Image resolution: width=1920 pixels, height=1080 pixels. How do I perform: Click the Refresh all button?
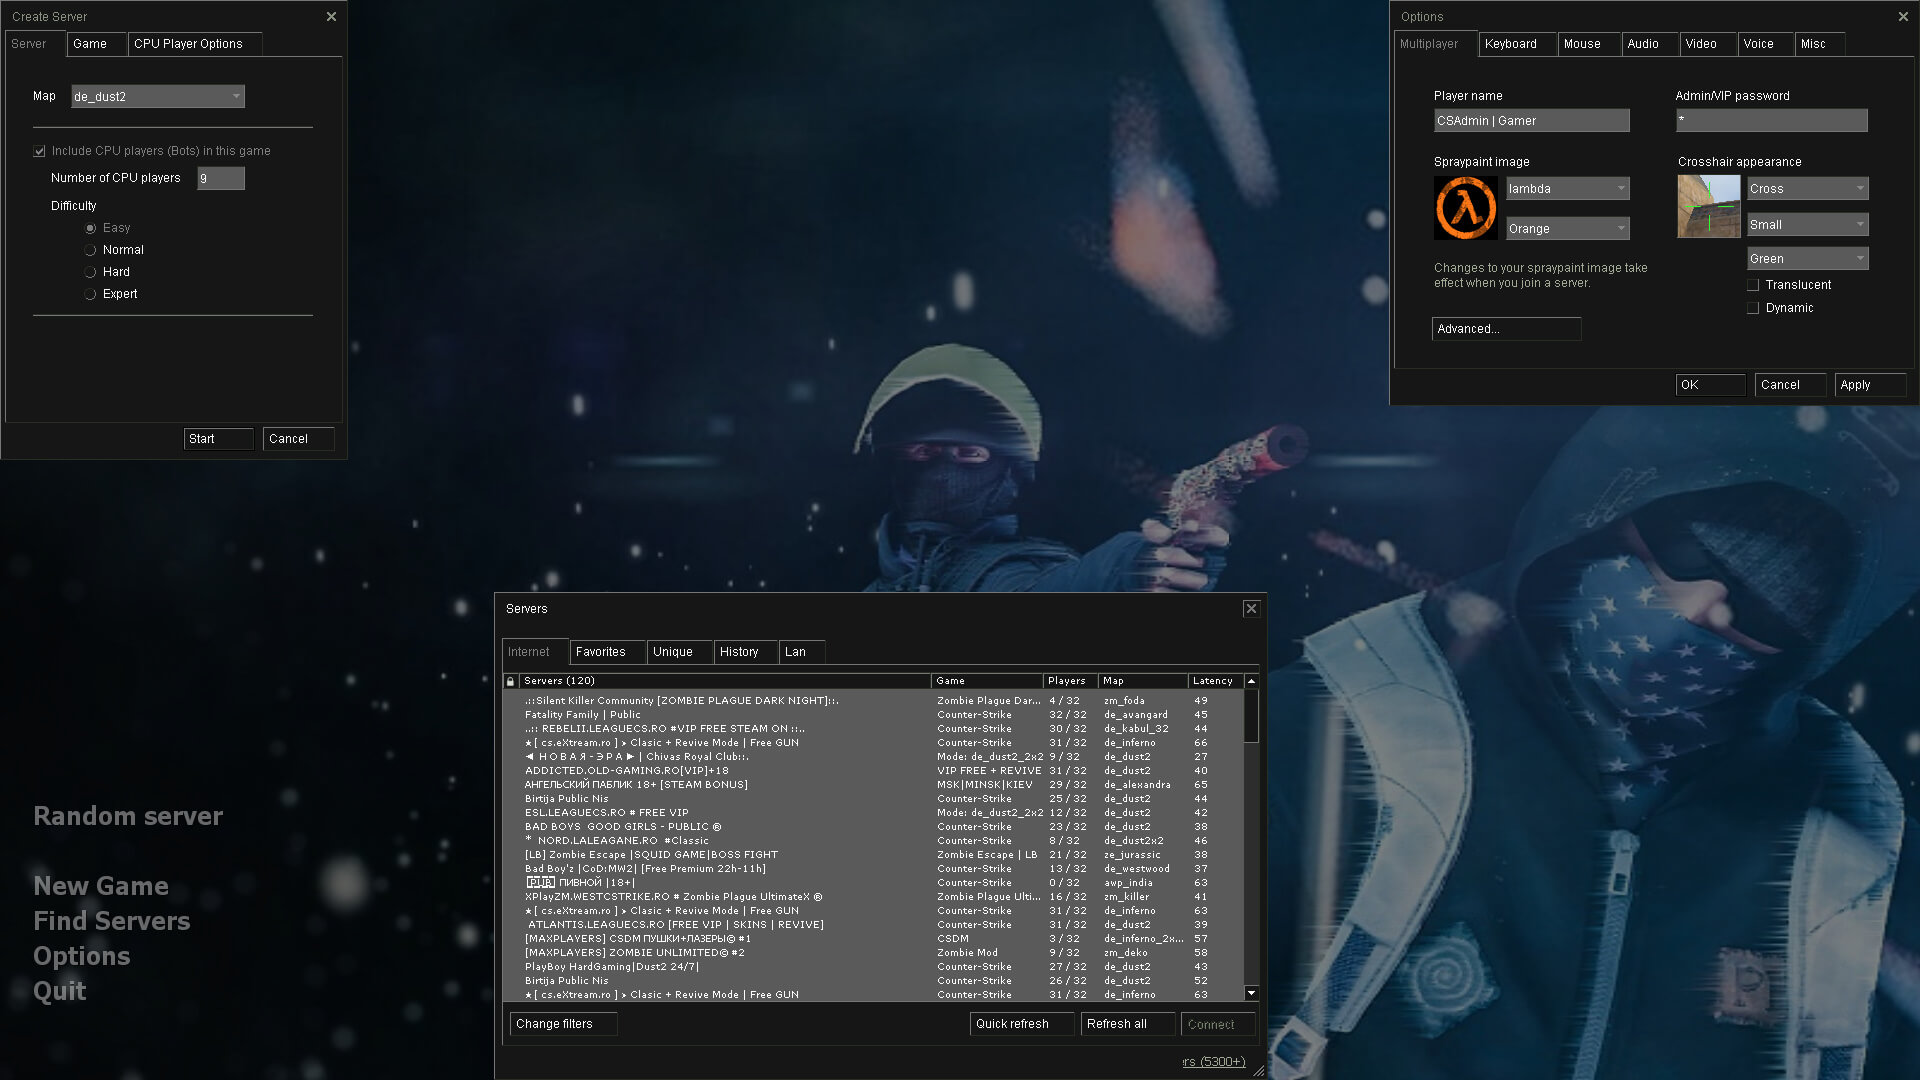click(1116, 1024)
